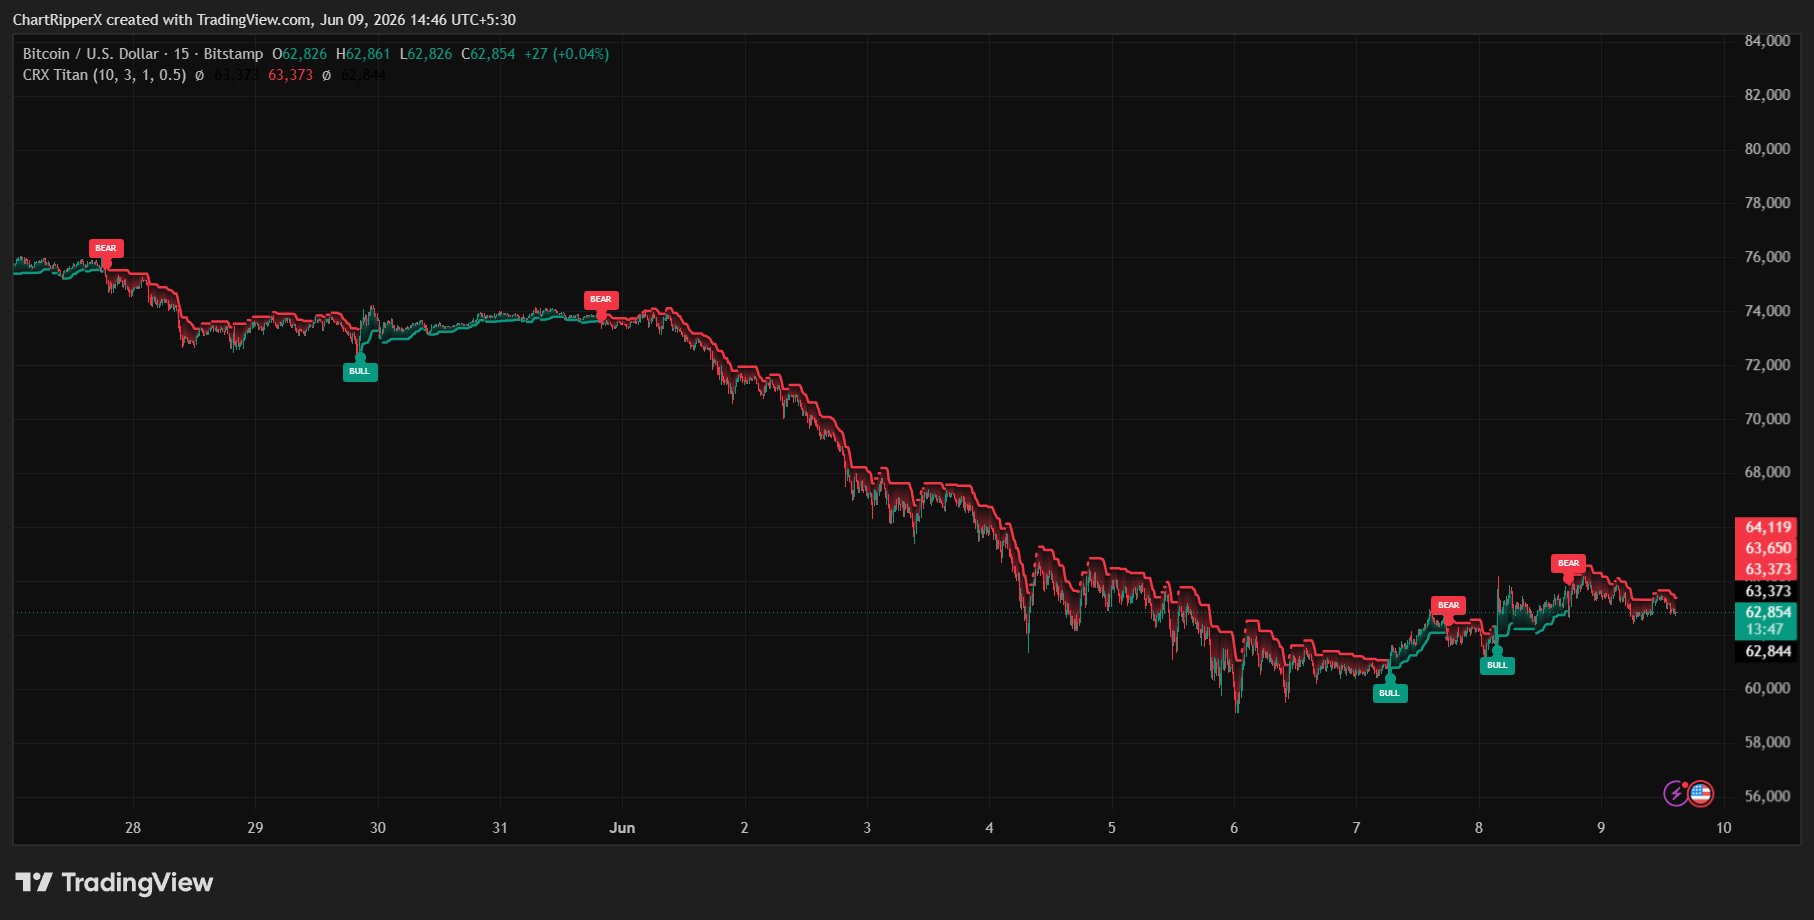Viewport: 1814px width, 920px height.
Task: Click the 28 date label on time axis
Action: tap(133, 828)
